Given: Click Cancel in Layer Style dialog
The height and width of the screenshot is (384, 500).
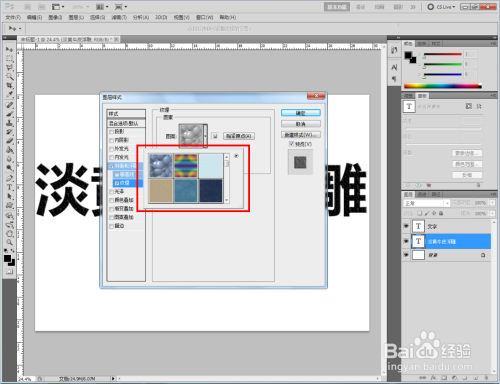Looking at the screenshot, I should pyautogui.click(x=301, y=124).
